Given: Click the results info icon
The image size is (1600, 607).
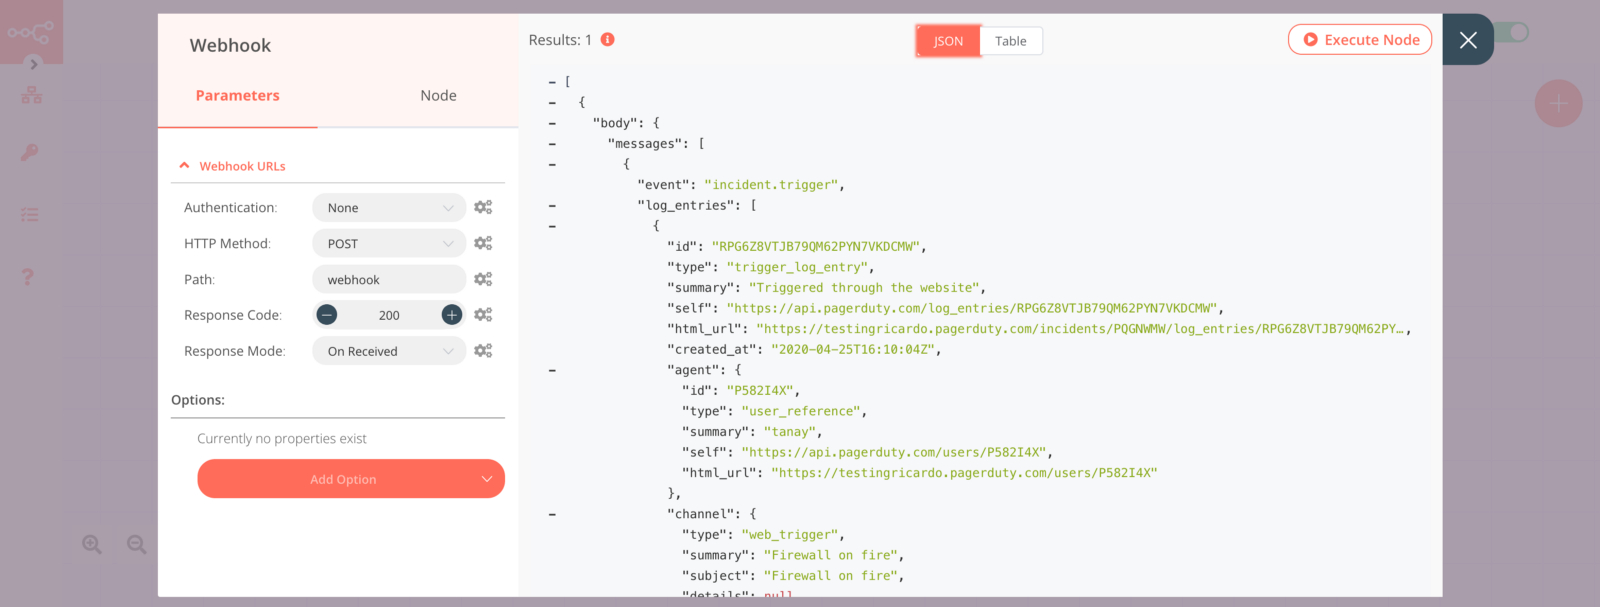Looking at the screenshot, I should point(608,40).
